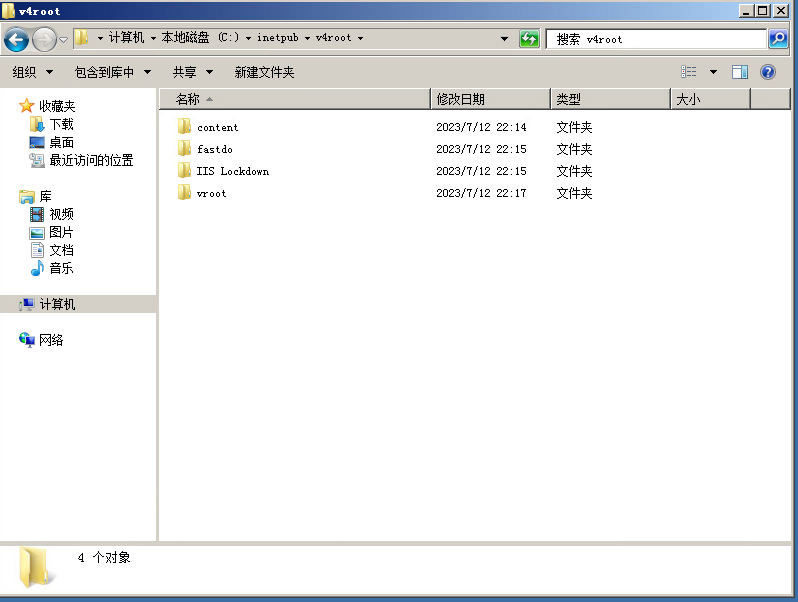Click the fastdo folder name

(x=215, y=149)
